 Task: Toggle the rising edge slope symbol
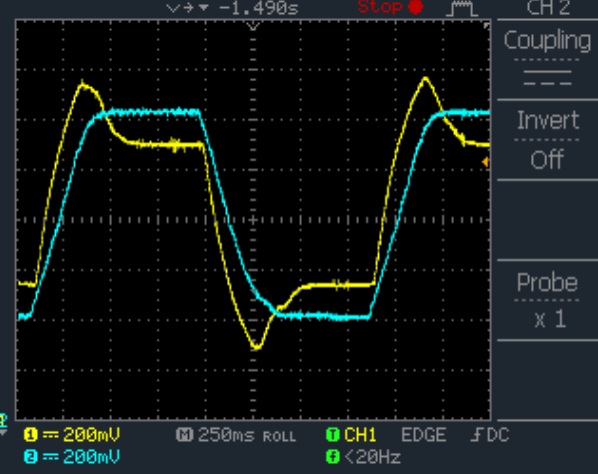tap(476, 435)
